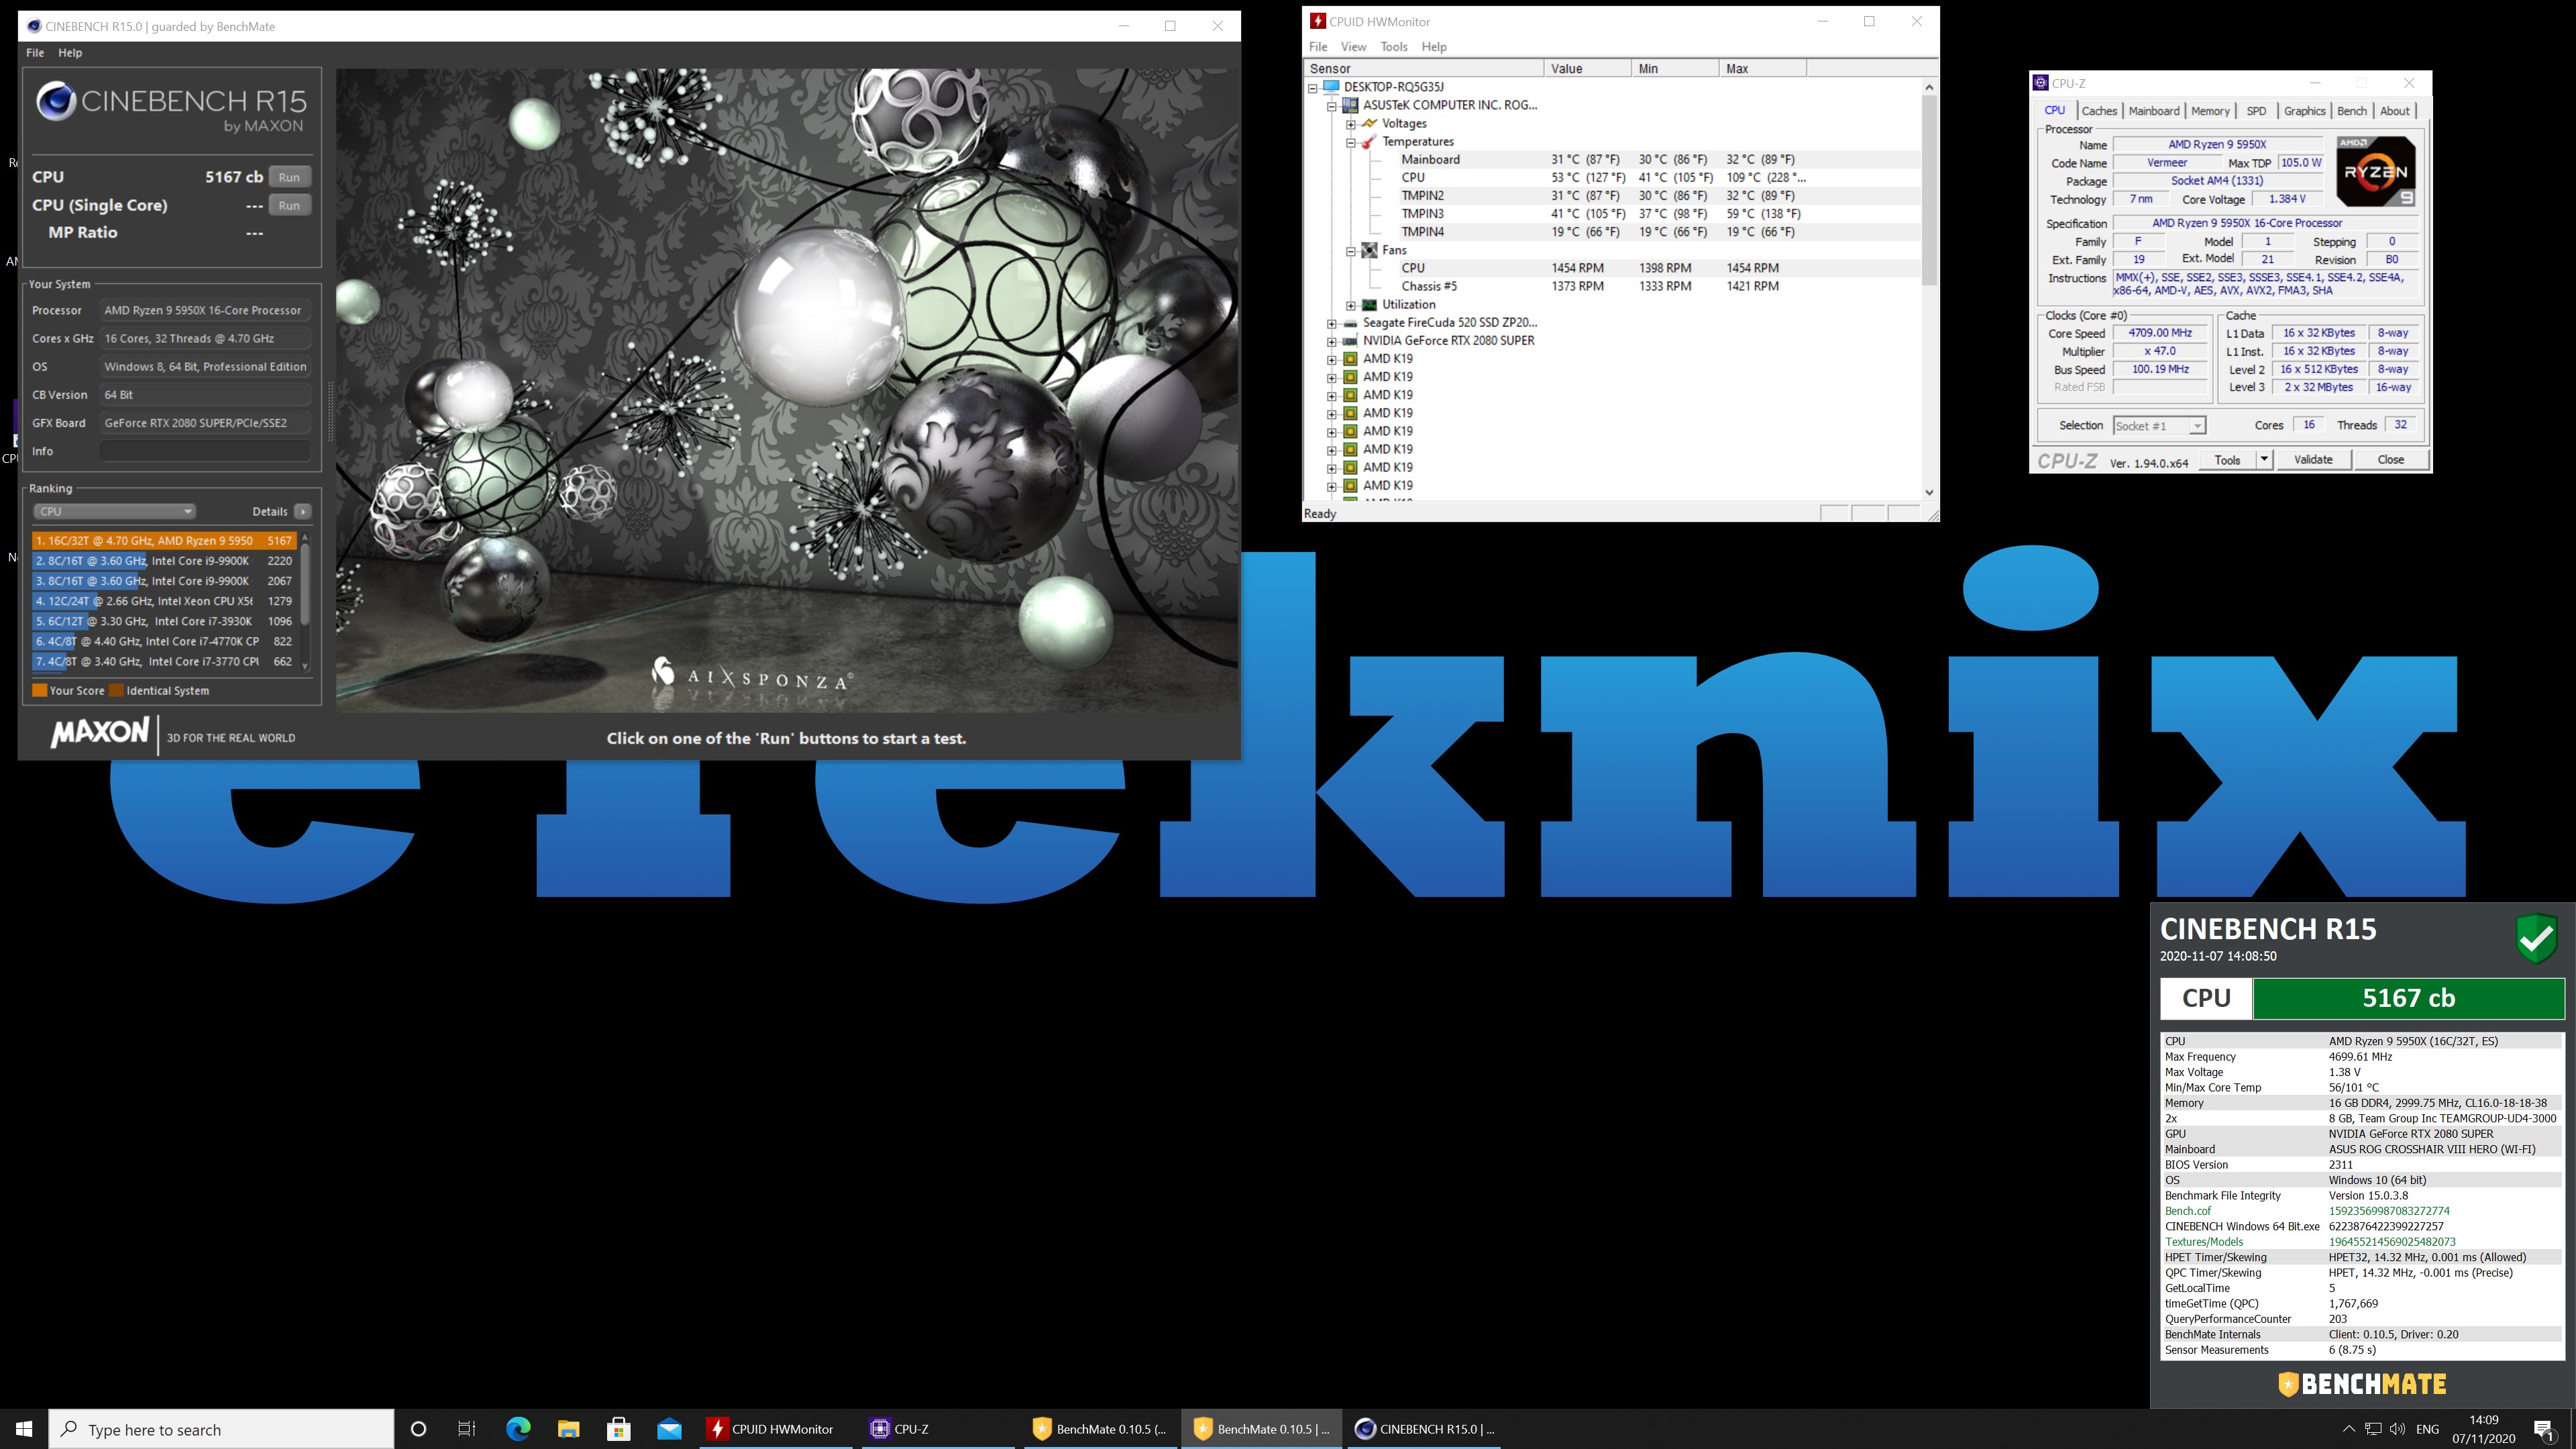Viewport: 2576px width, 1449px height.
Task: Open Mail app from taskbar
Action: (x=669, y=1429)
